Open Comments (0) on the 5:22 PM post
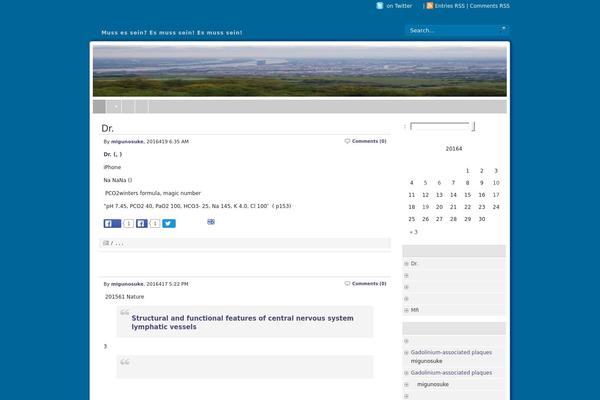This screenshot has height=400, width=600. point(369,284)
